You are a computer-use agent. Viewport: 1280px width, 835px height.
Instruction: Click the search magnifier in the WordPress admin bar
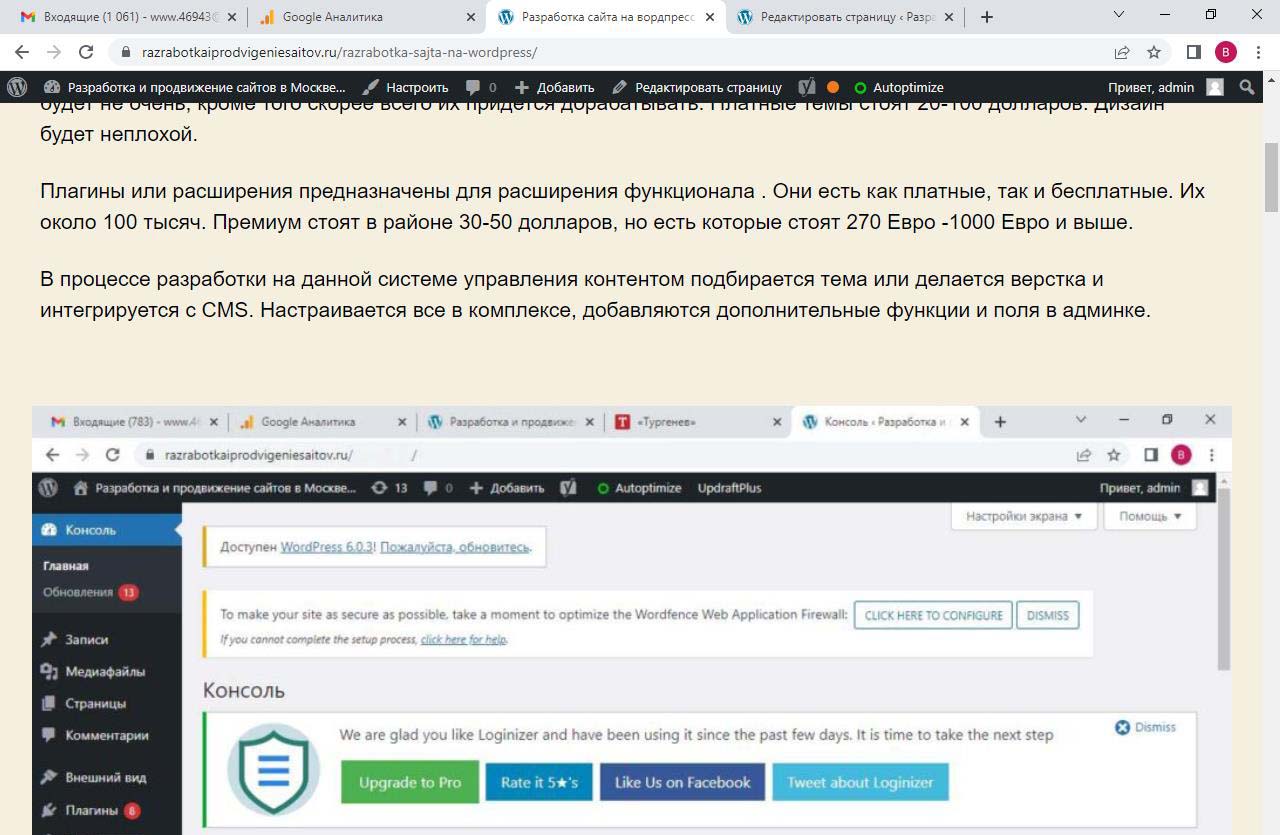coord(1247,87)
